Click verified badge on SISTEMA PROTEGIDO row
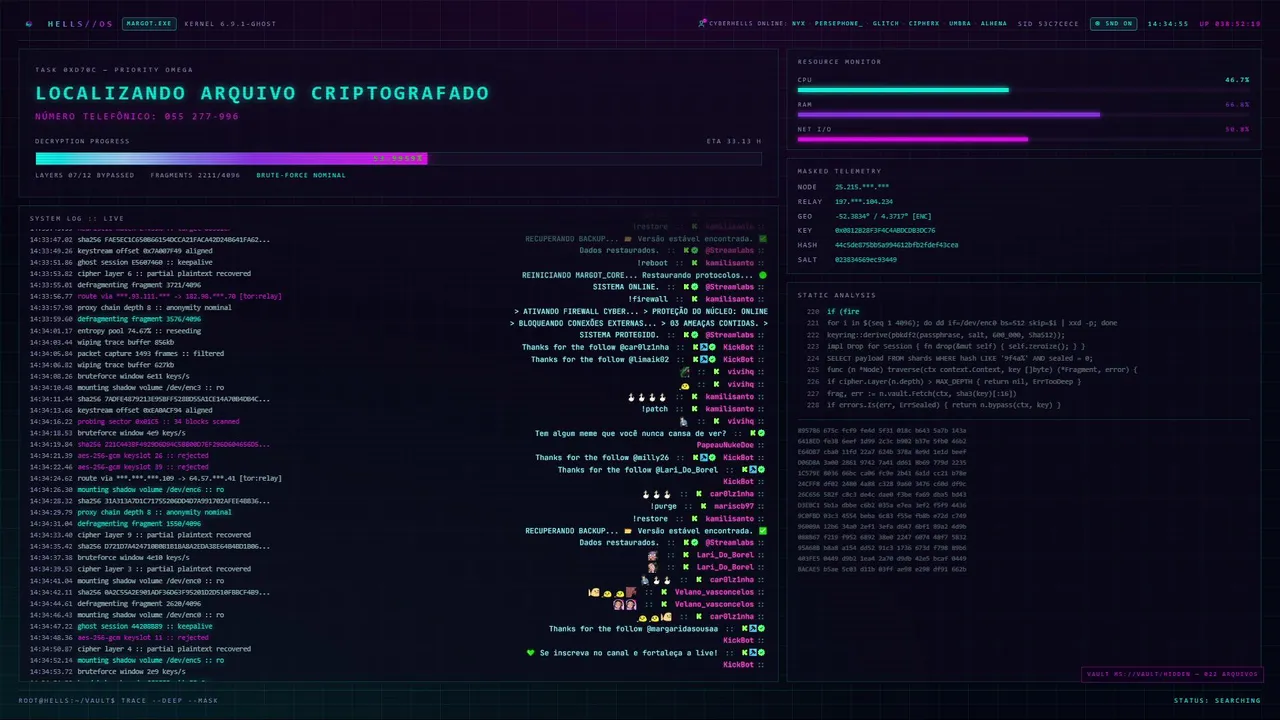 coord(694,335)
